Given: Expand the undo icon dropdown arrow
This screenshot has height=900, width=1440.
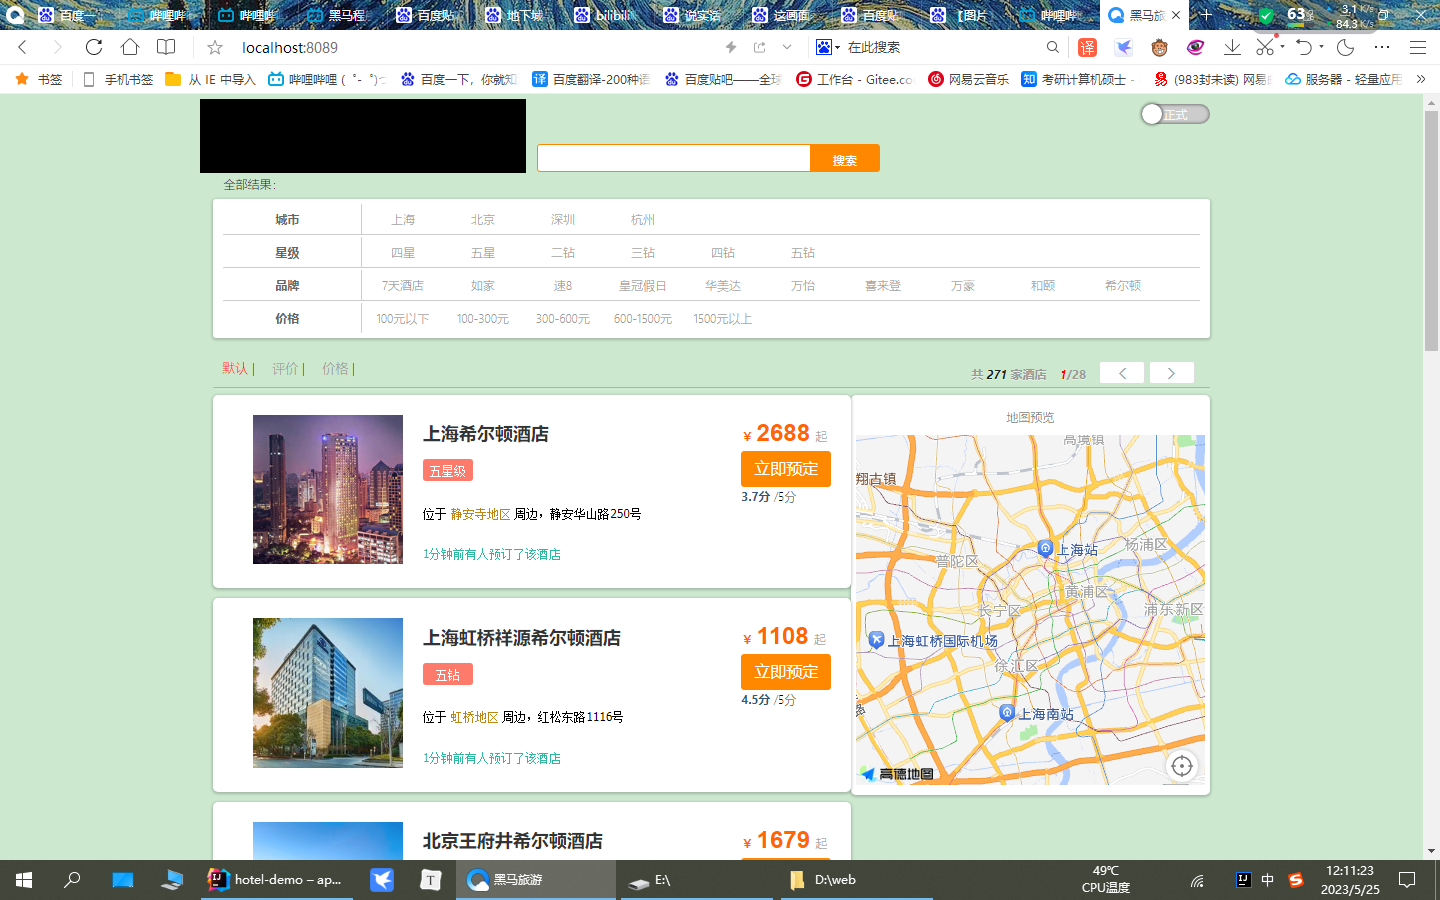Looking at the screenshot, I should pyautogui.click(x=1321, y=47).
